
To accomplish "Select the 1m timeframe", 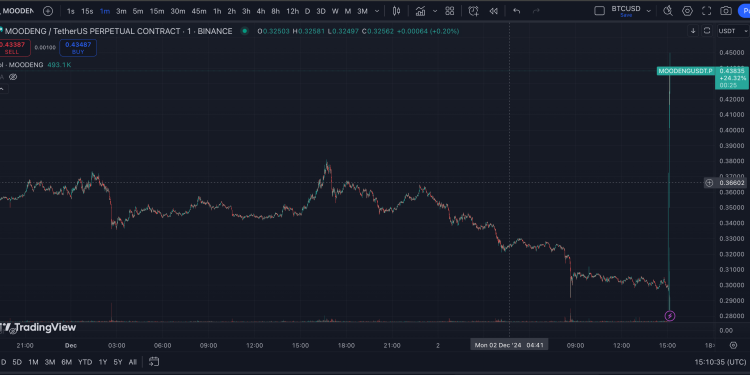I will tap(105, 11).
